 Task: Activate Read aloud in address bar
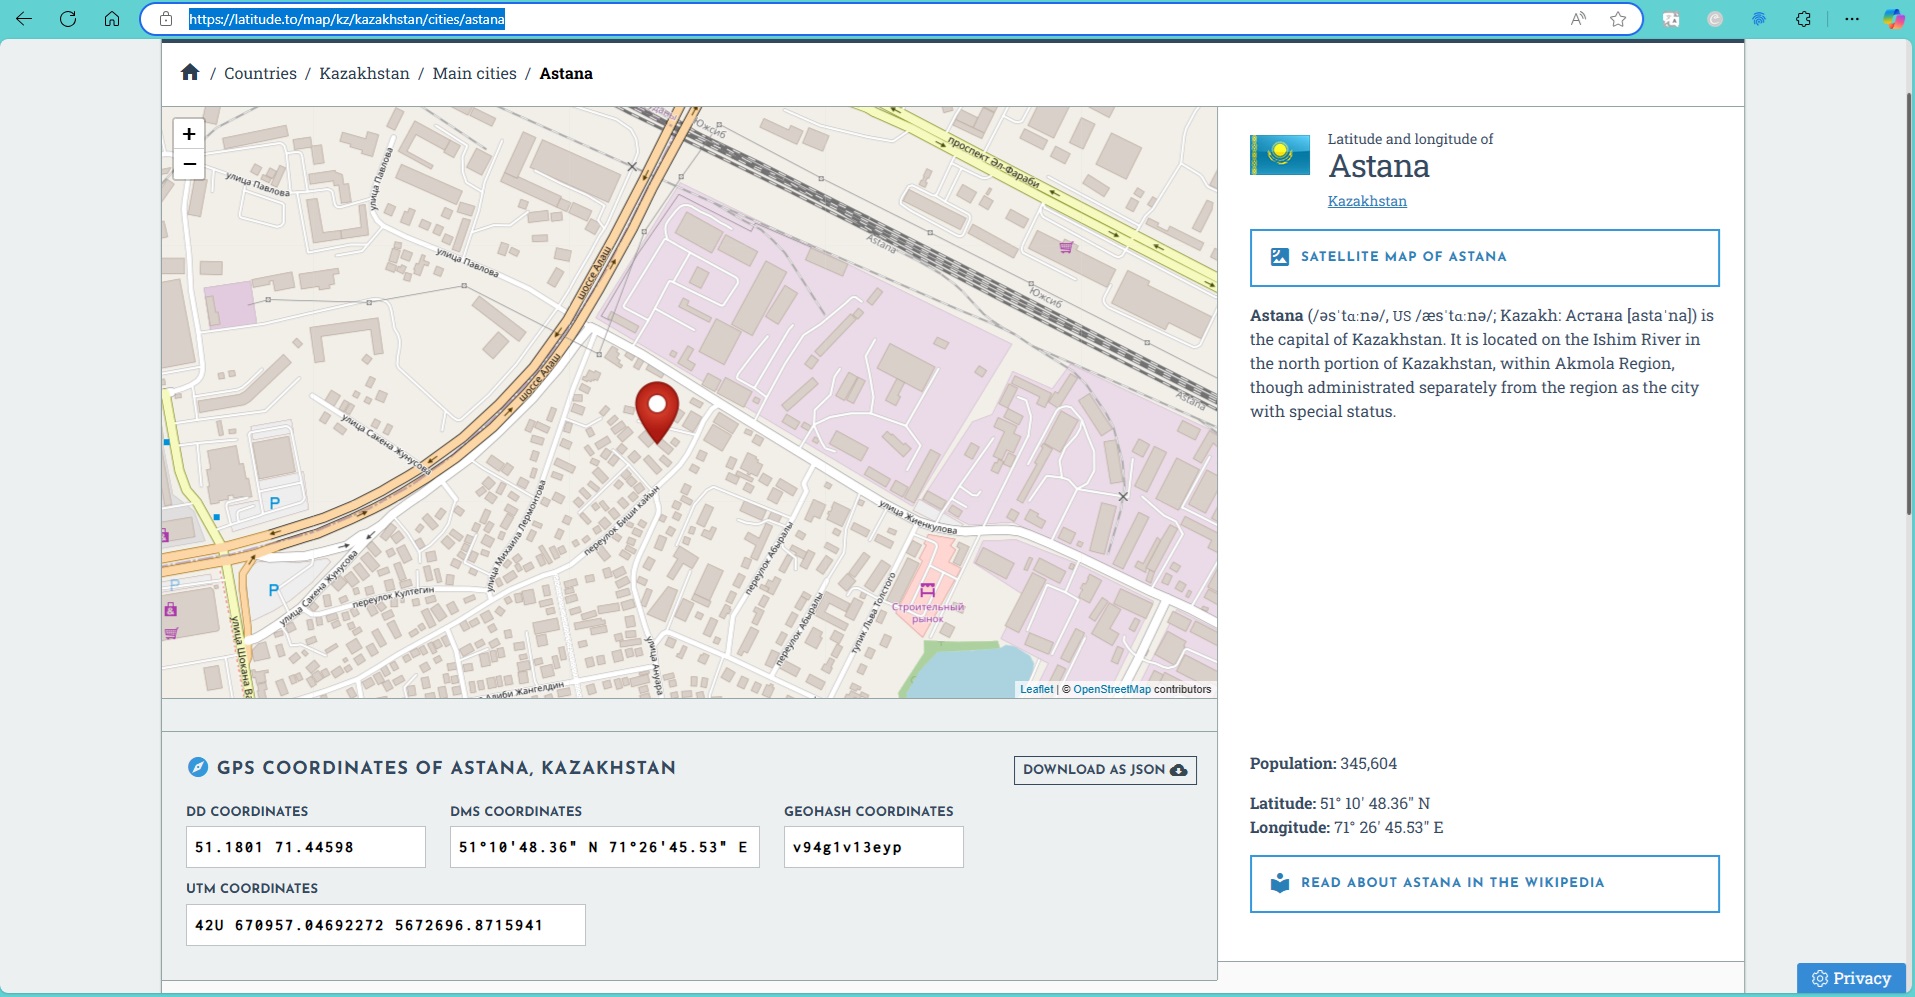click(1578, 19)
